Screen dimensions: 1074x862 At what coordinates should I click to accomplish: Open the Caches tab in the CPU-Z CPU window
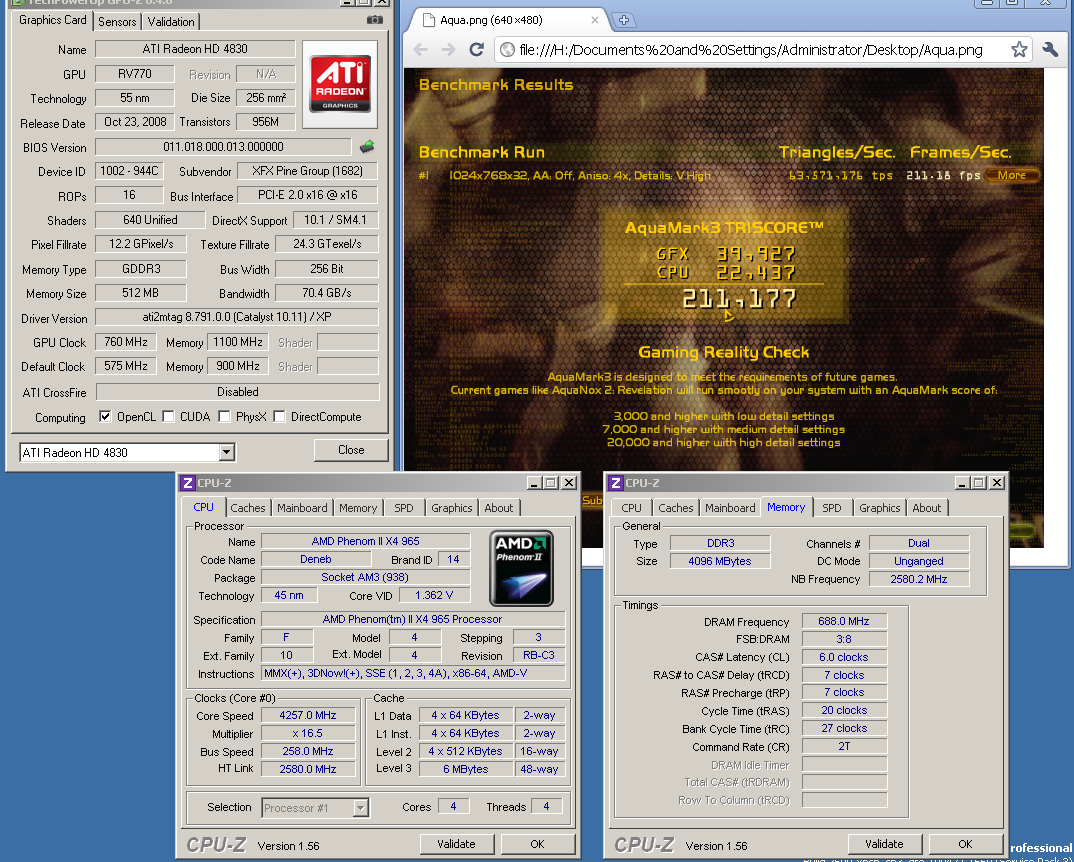(x=247, y=508)
